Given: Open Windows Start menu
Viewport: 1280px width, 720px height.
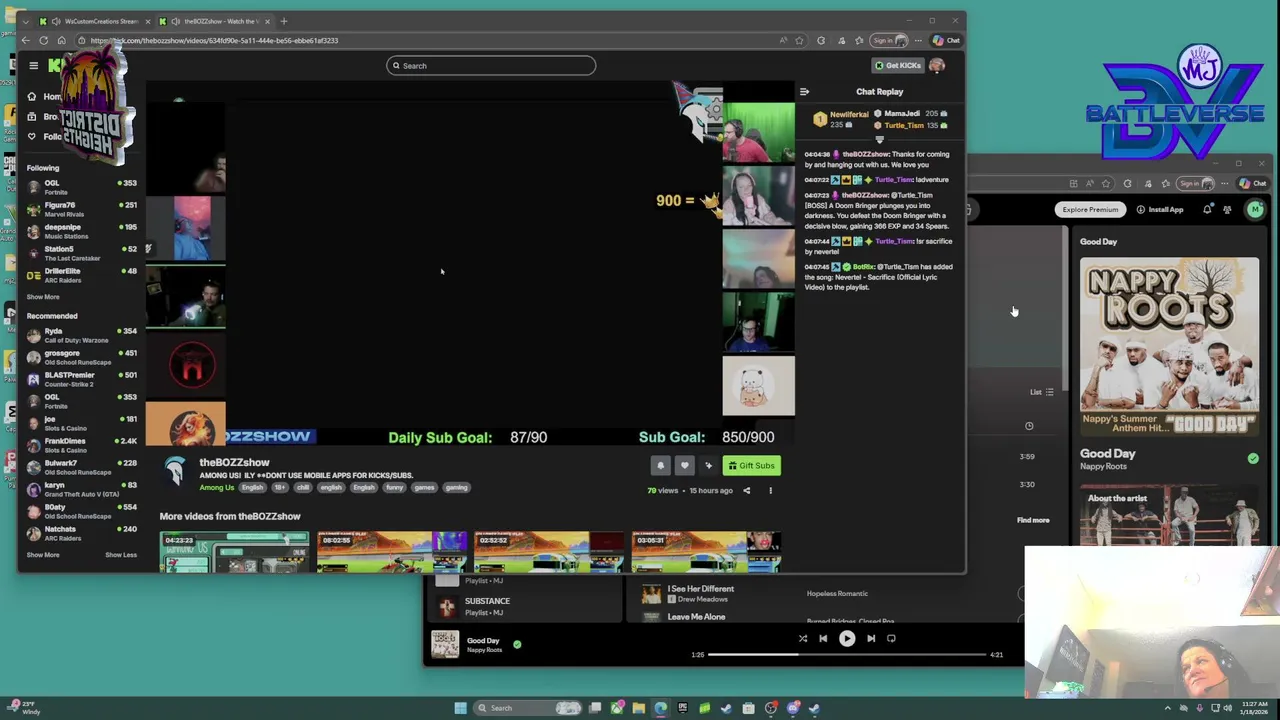Looking at the screenshot, I should click(460, 708).
